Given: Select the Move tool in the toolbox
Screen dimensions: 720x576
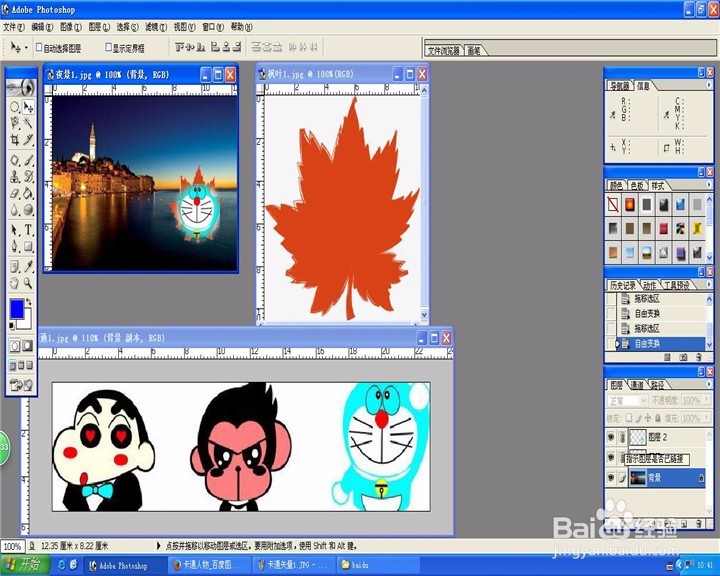Looking at the screenshot, I should [x=28, y=107].
